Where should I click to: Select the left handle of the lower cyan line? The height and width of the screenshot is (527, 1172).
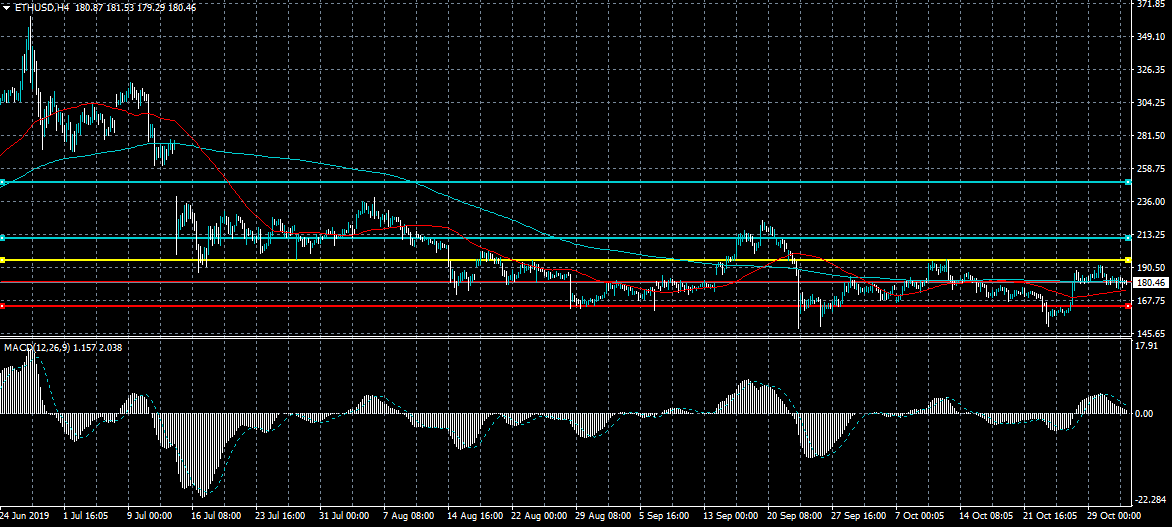3,238
